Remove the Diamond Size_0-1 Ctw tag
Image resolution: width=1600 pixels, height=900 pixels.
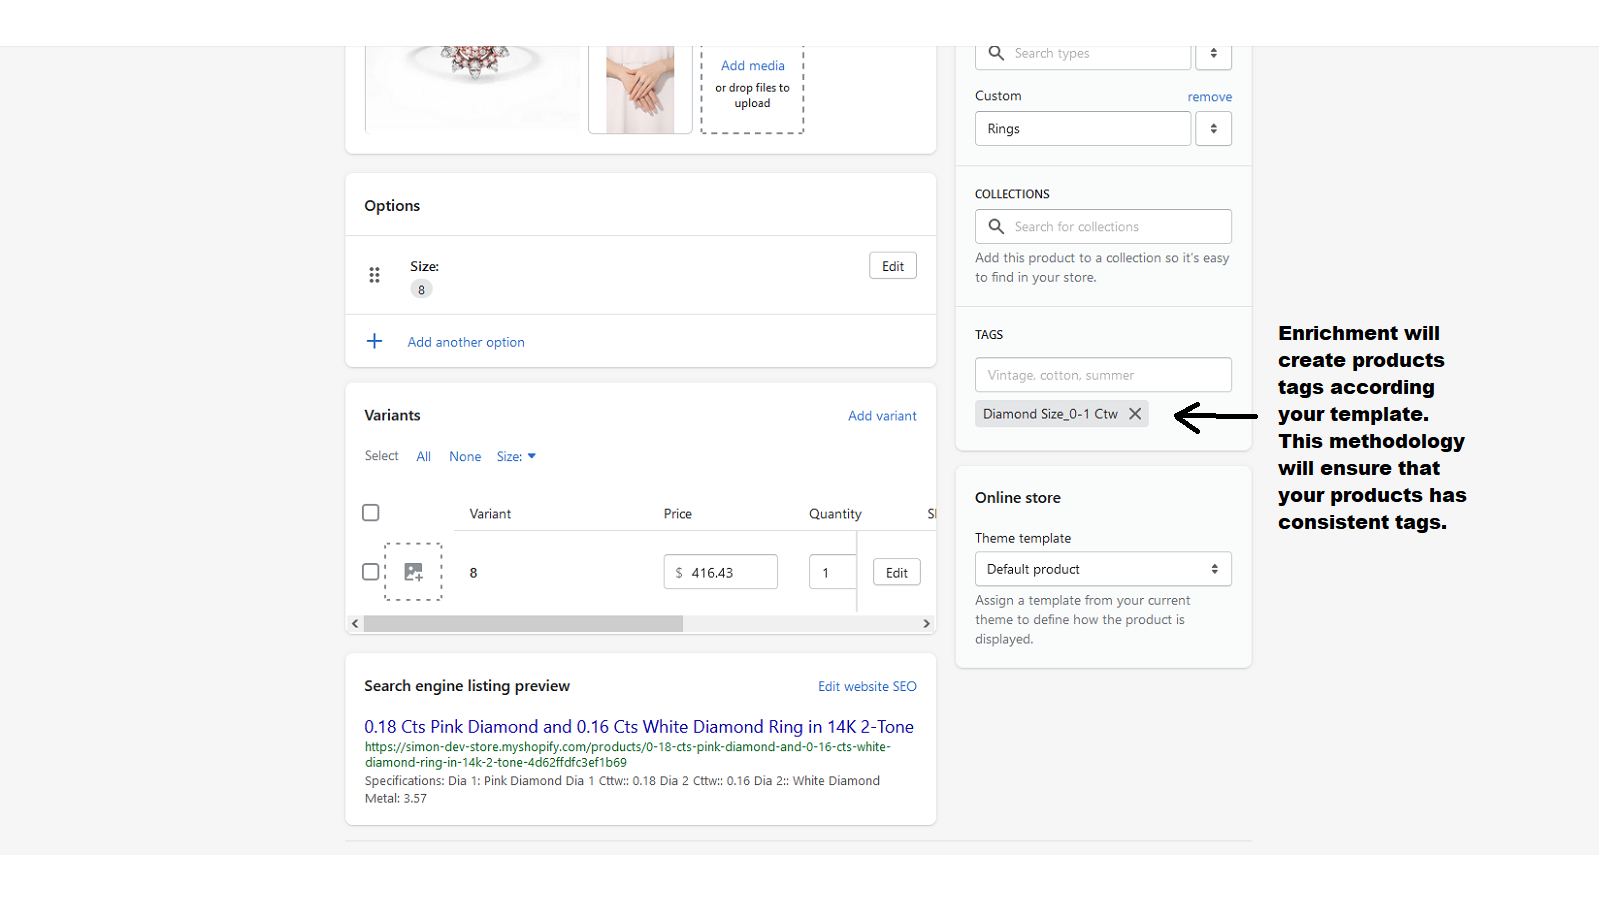(x=1134, y=413)
